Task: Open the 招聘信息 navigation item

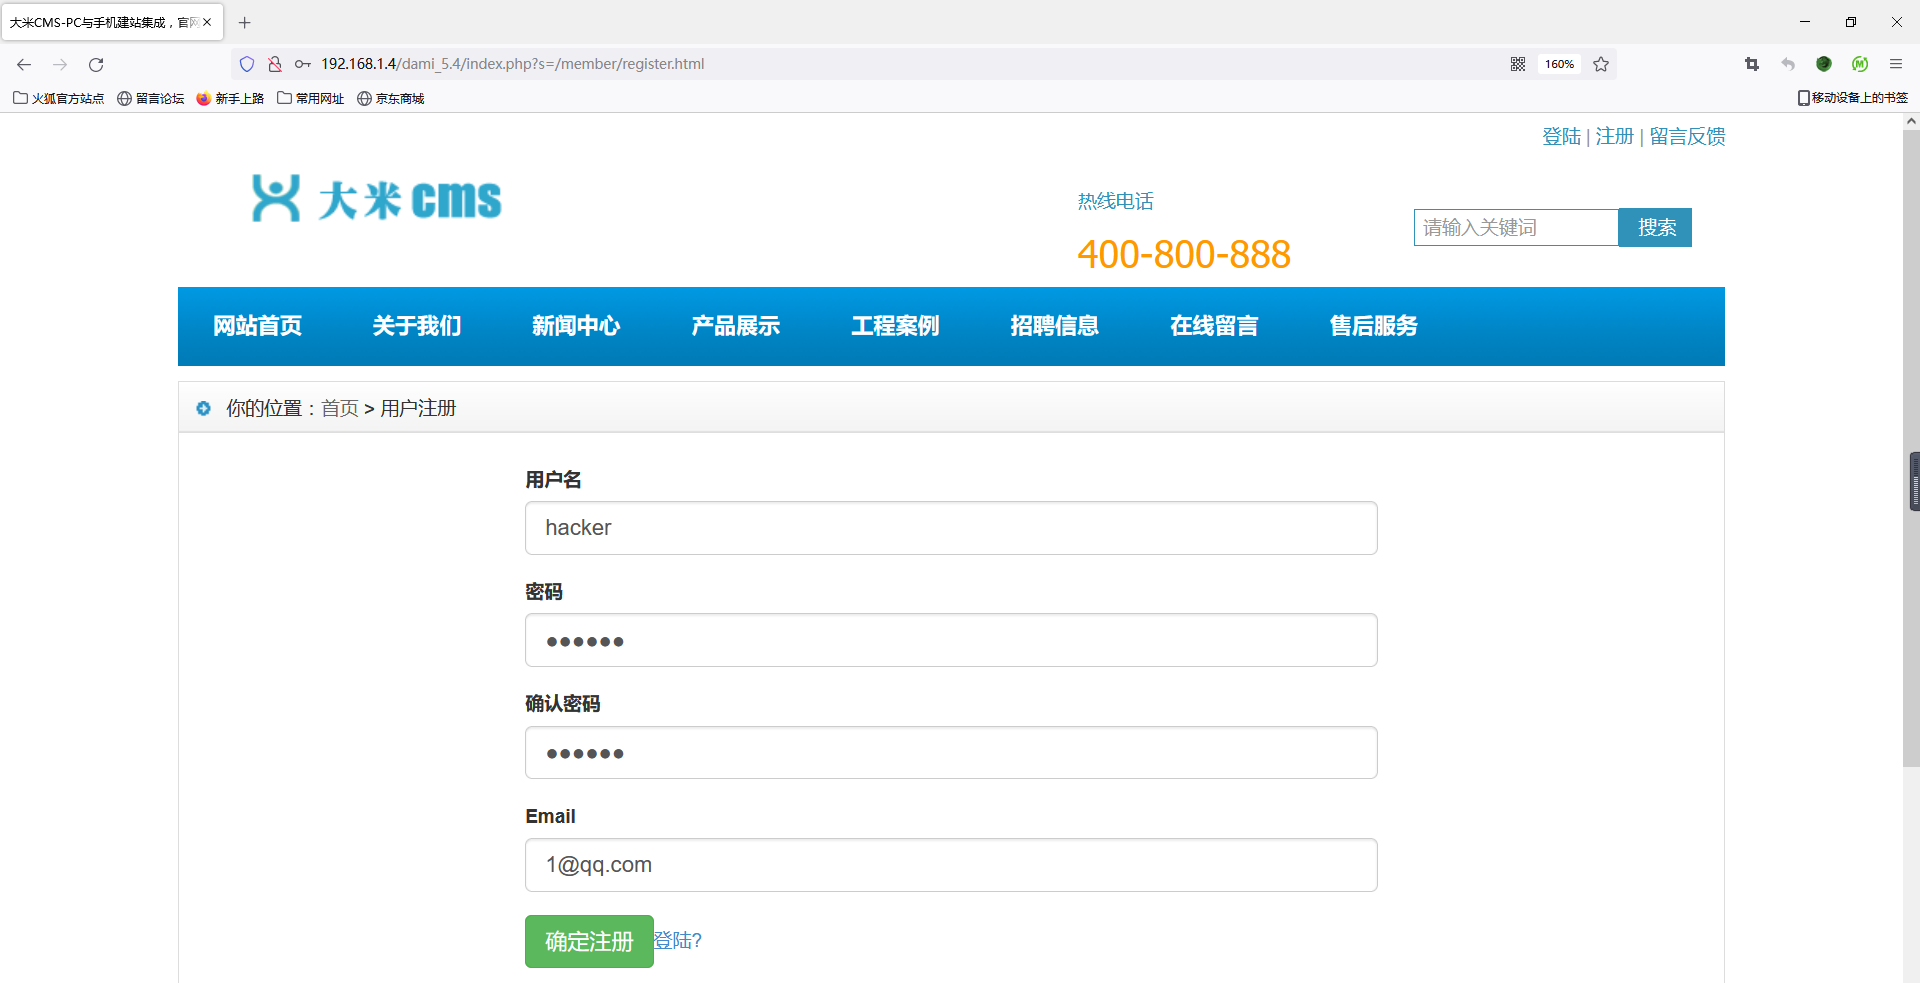Action: click(x=1055, y=325)
